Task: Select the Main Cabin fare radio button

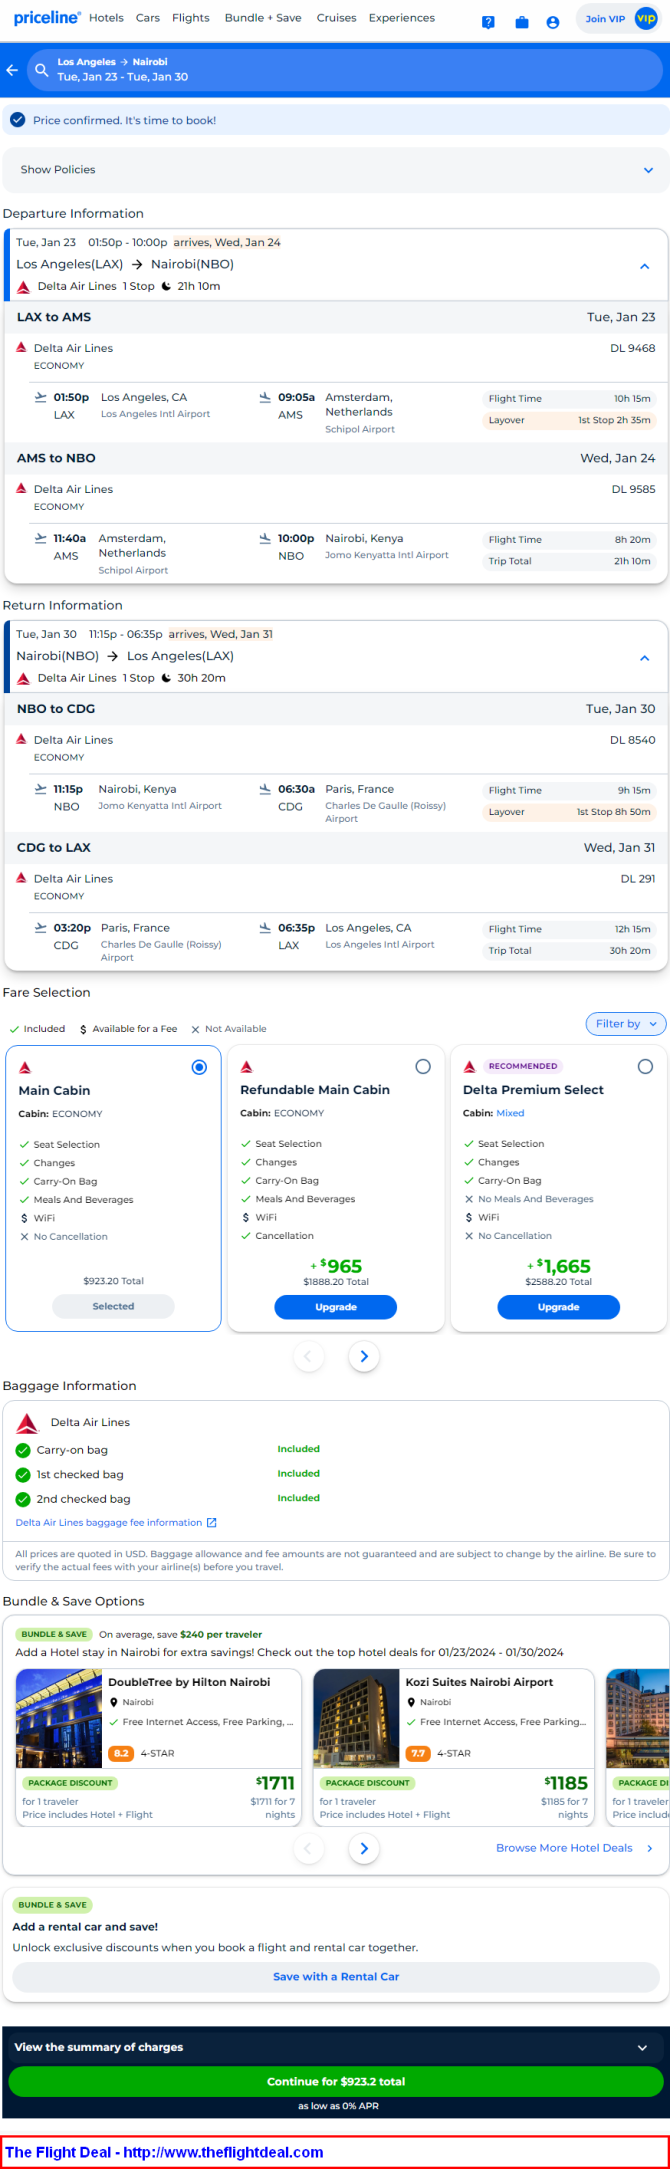Action: 199,1067
